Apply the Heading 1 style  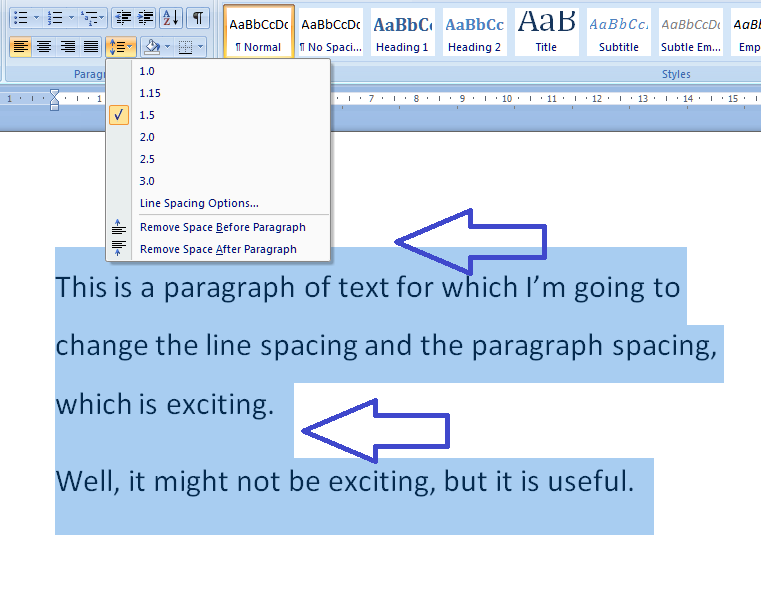point(402,32)
